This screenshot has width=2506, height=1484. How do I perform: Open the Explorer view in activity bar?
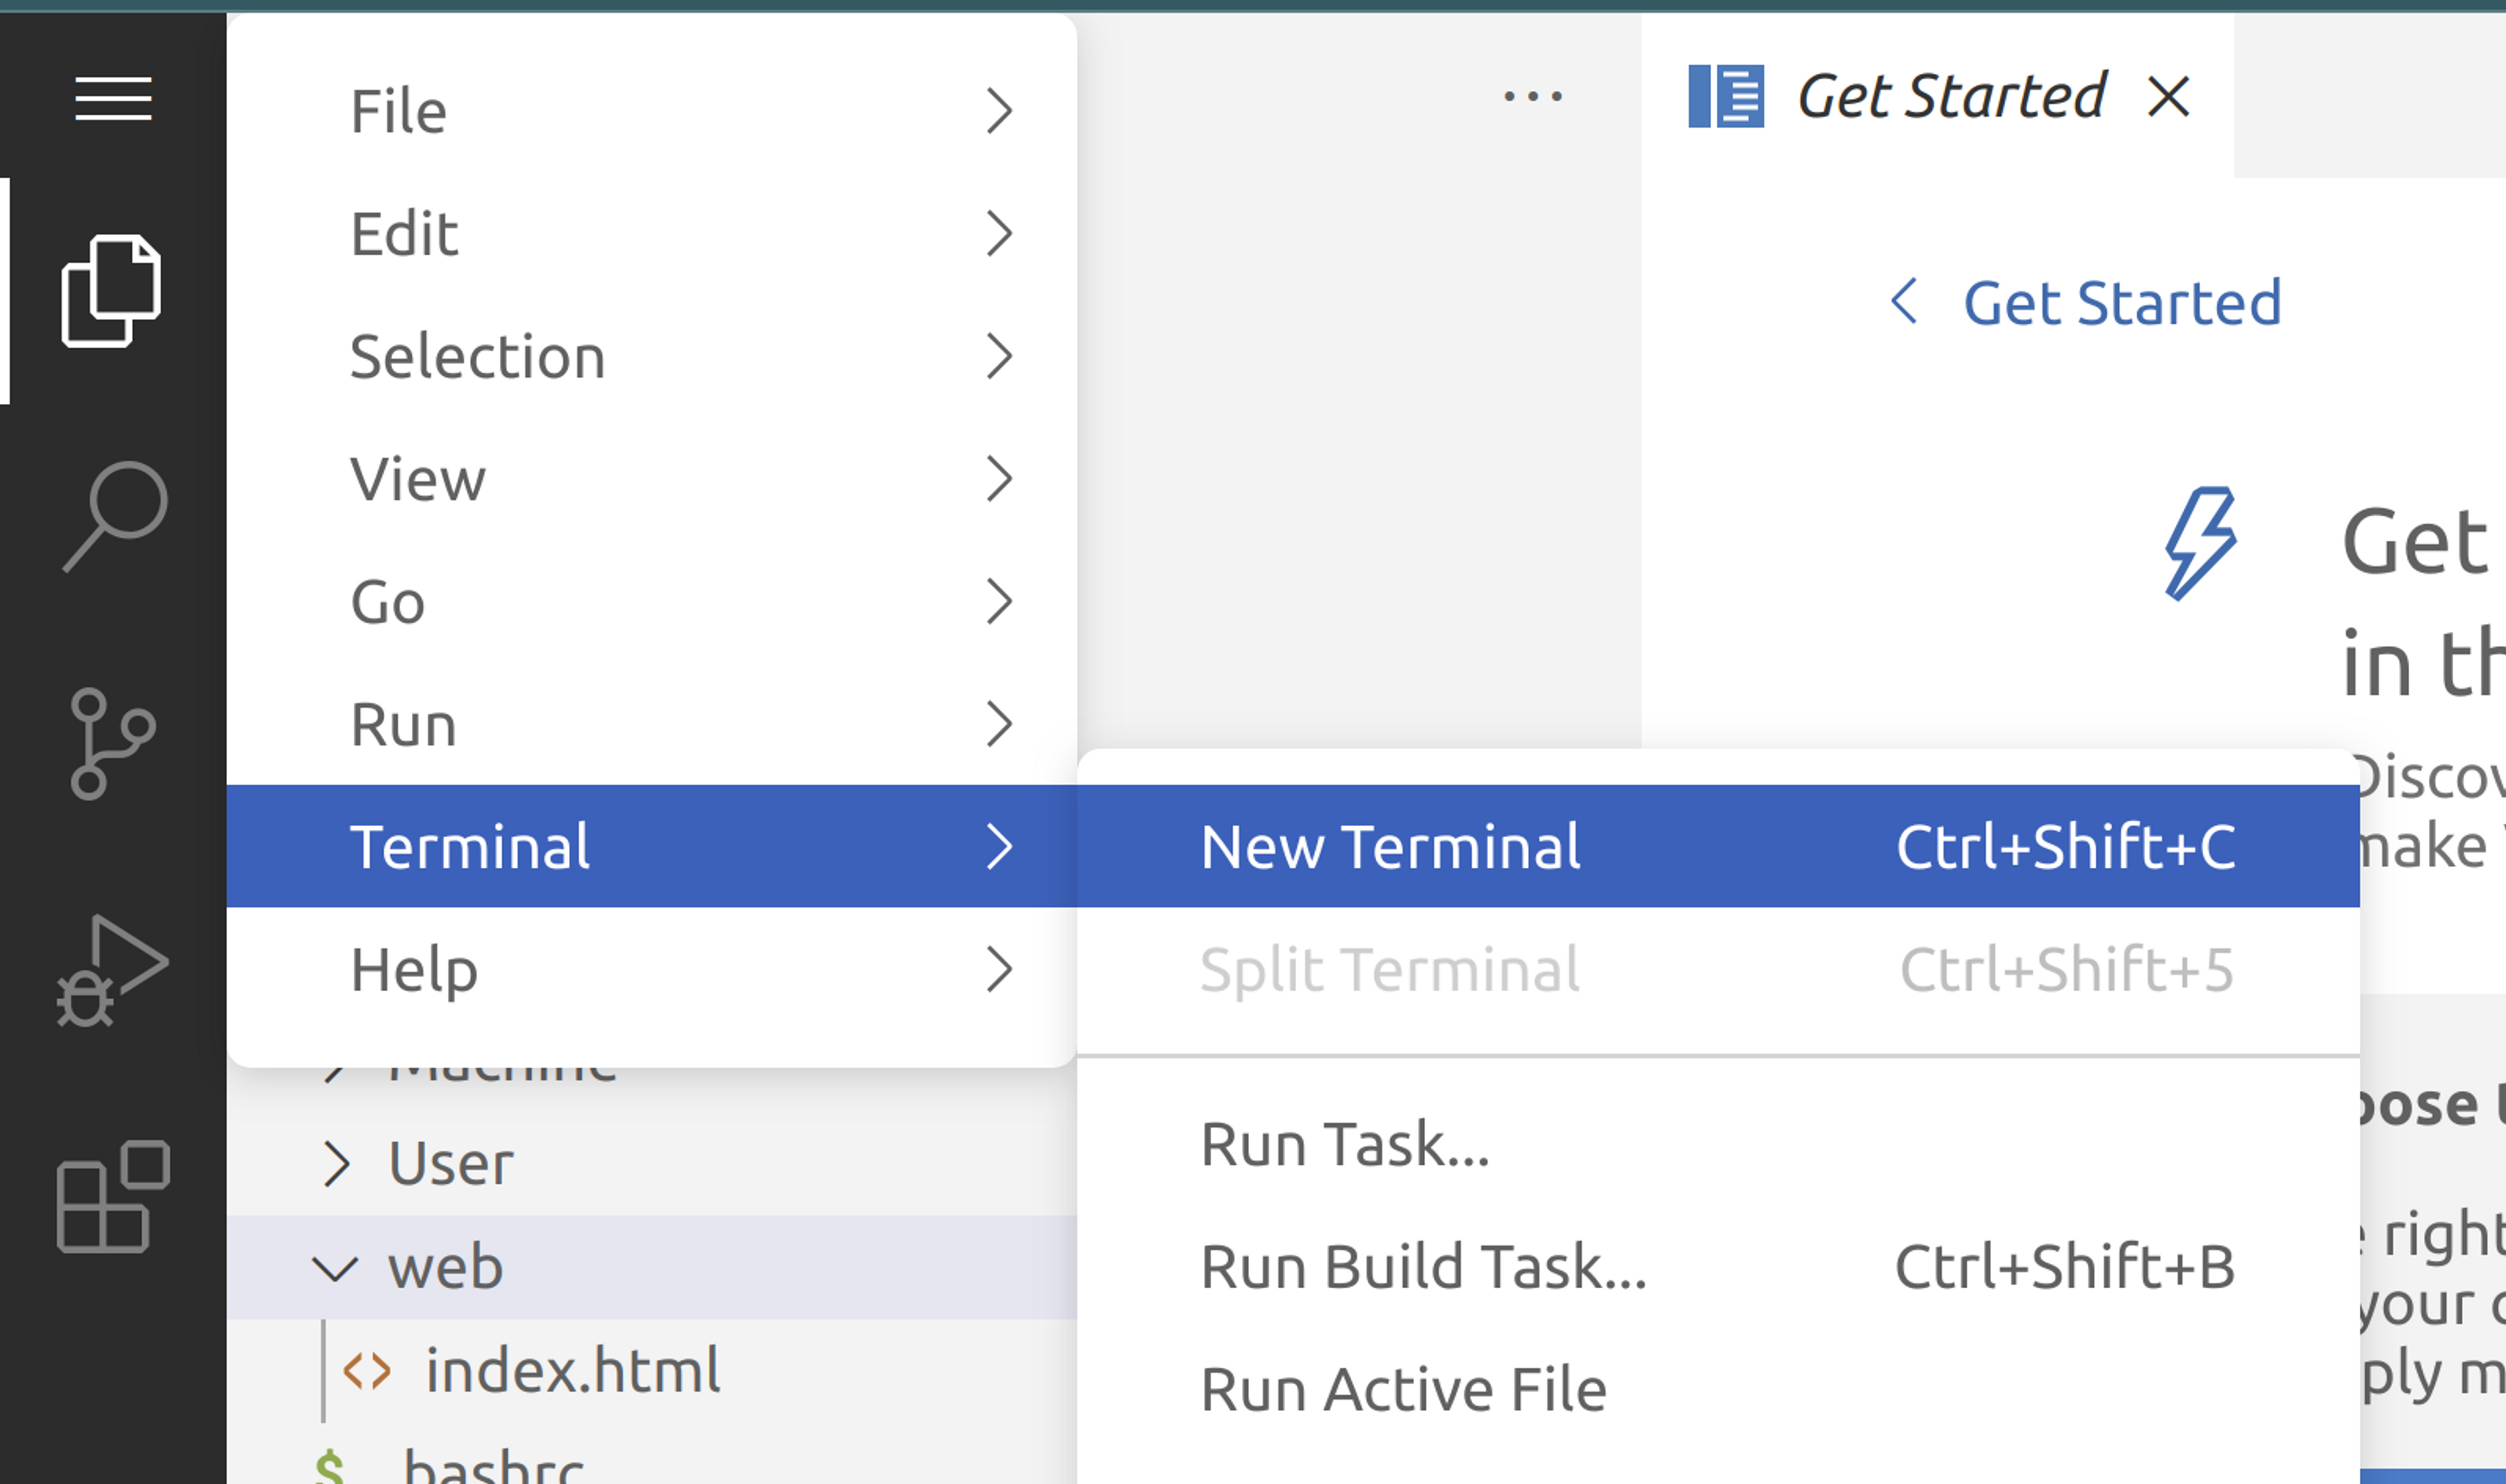(x=111, y=291)
